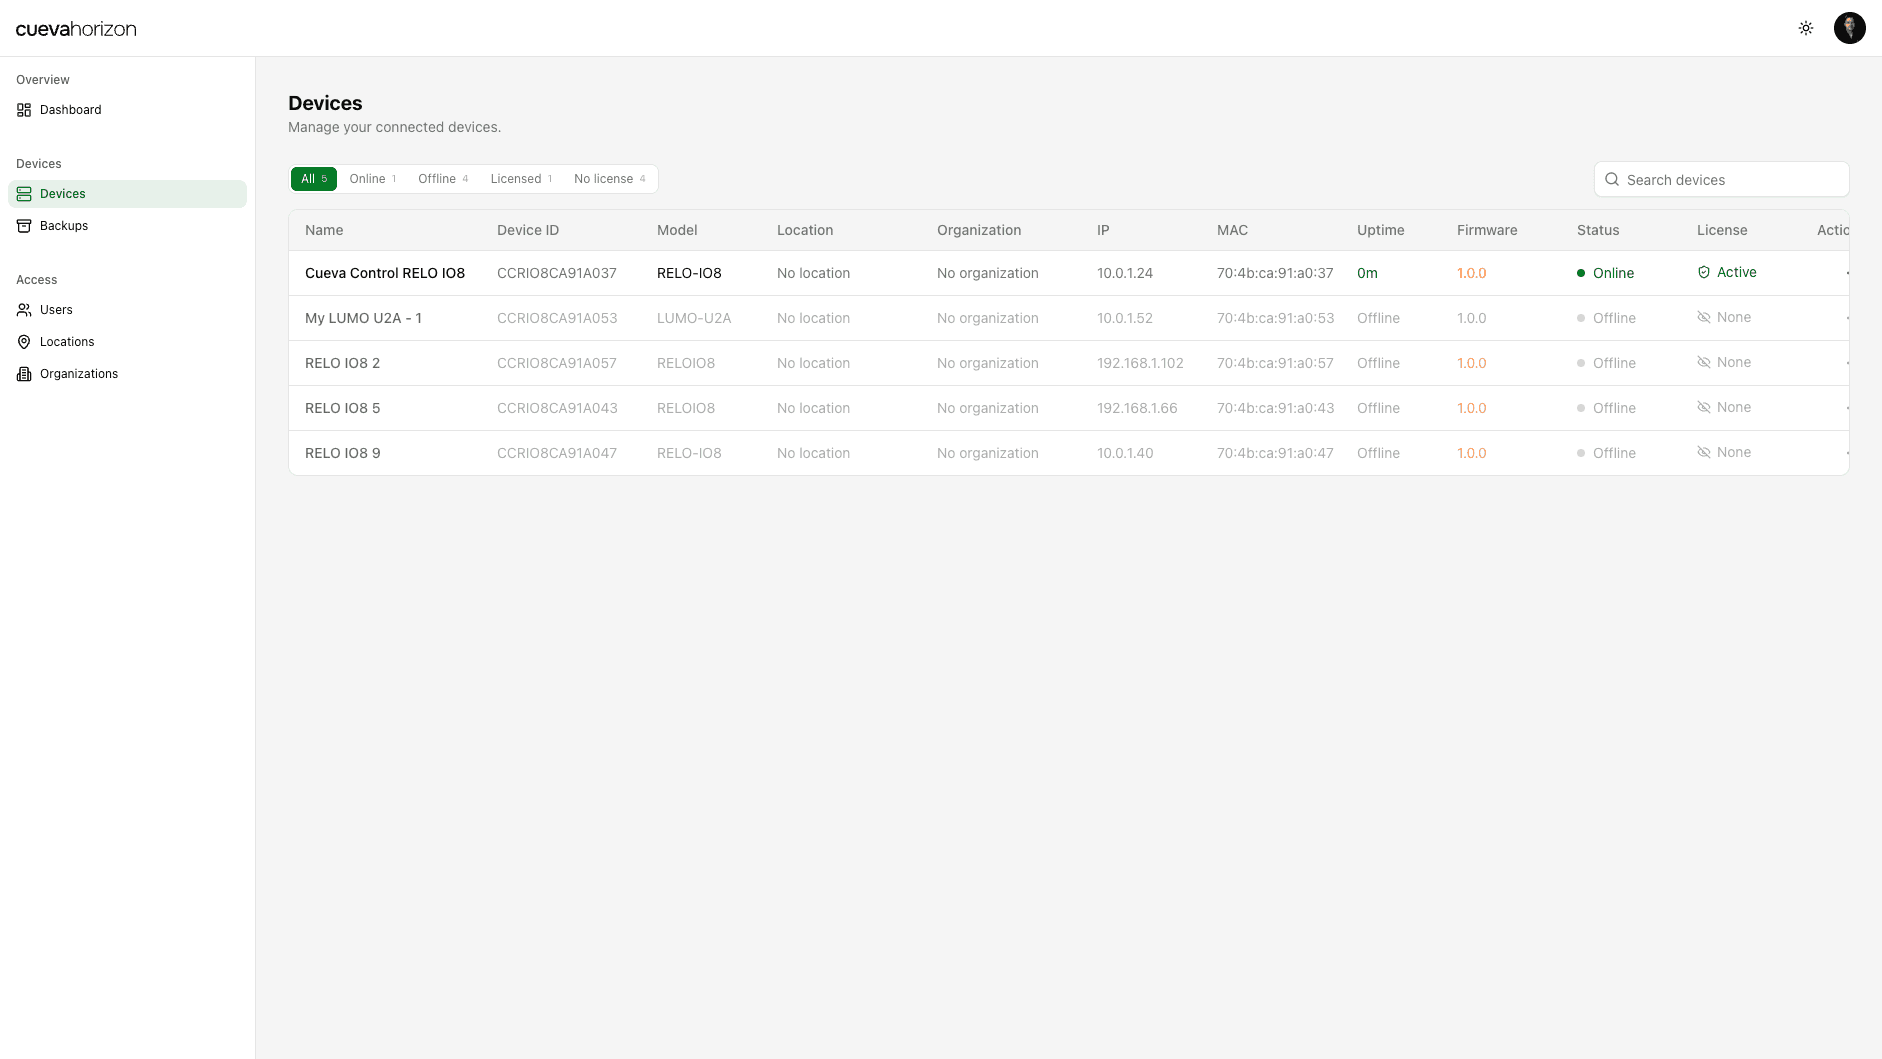Click the IP column header
Screen dimensions: 1882x1059
(1103, 230)
